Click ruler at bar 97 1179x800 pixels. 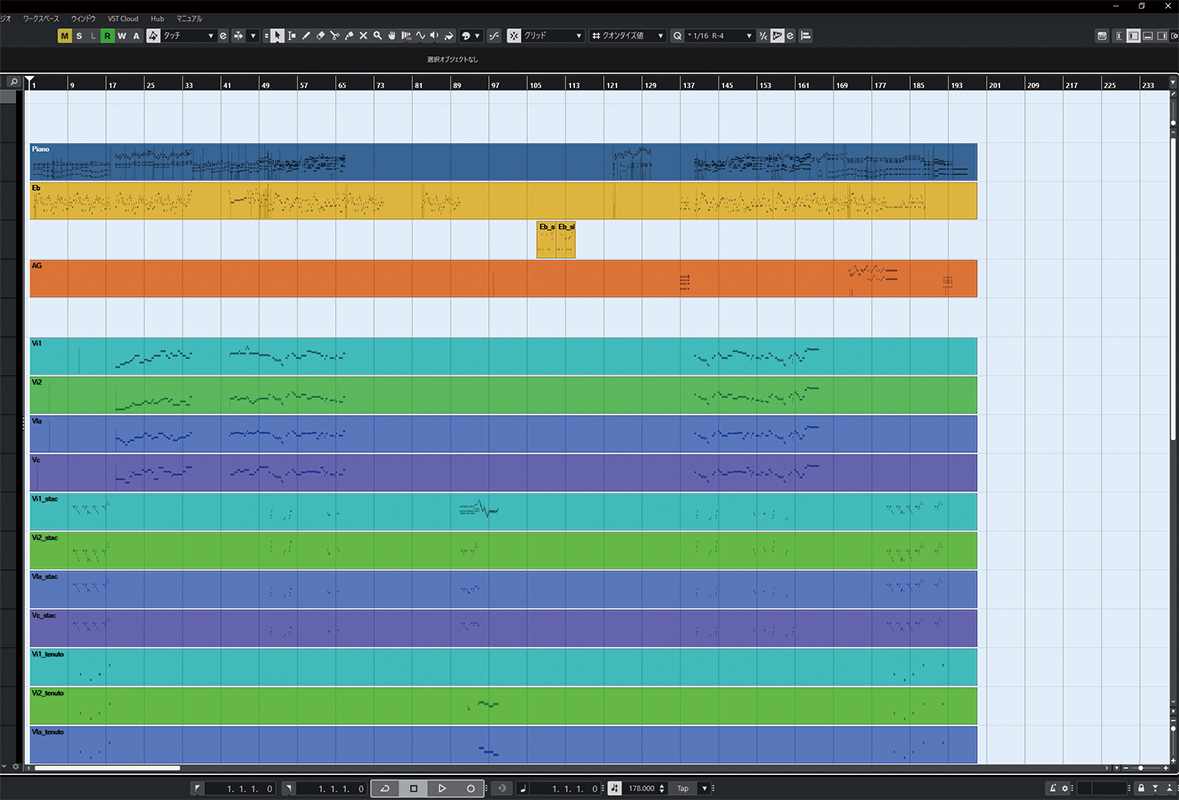[495, 84]
